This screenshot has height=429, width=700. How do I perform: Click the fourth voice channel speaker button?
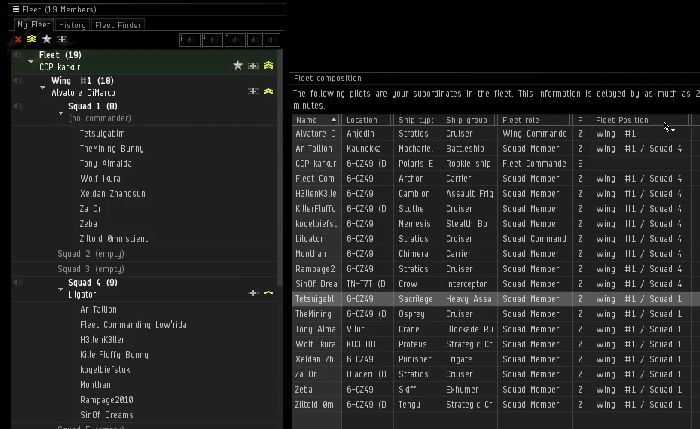point(255,40)
